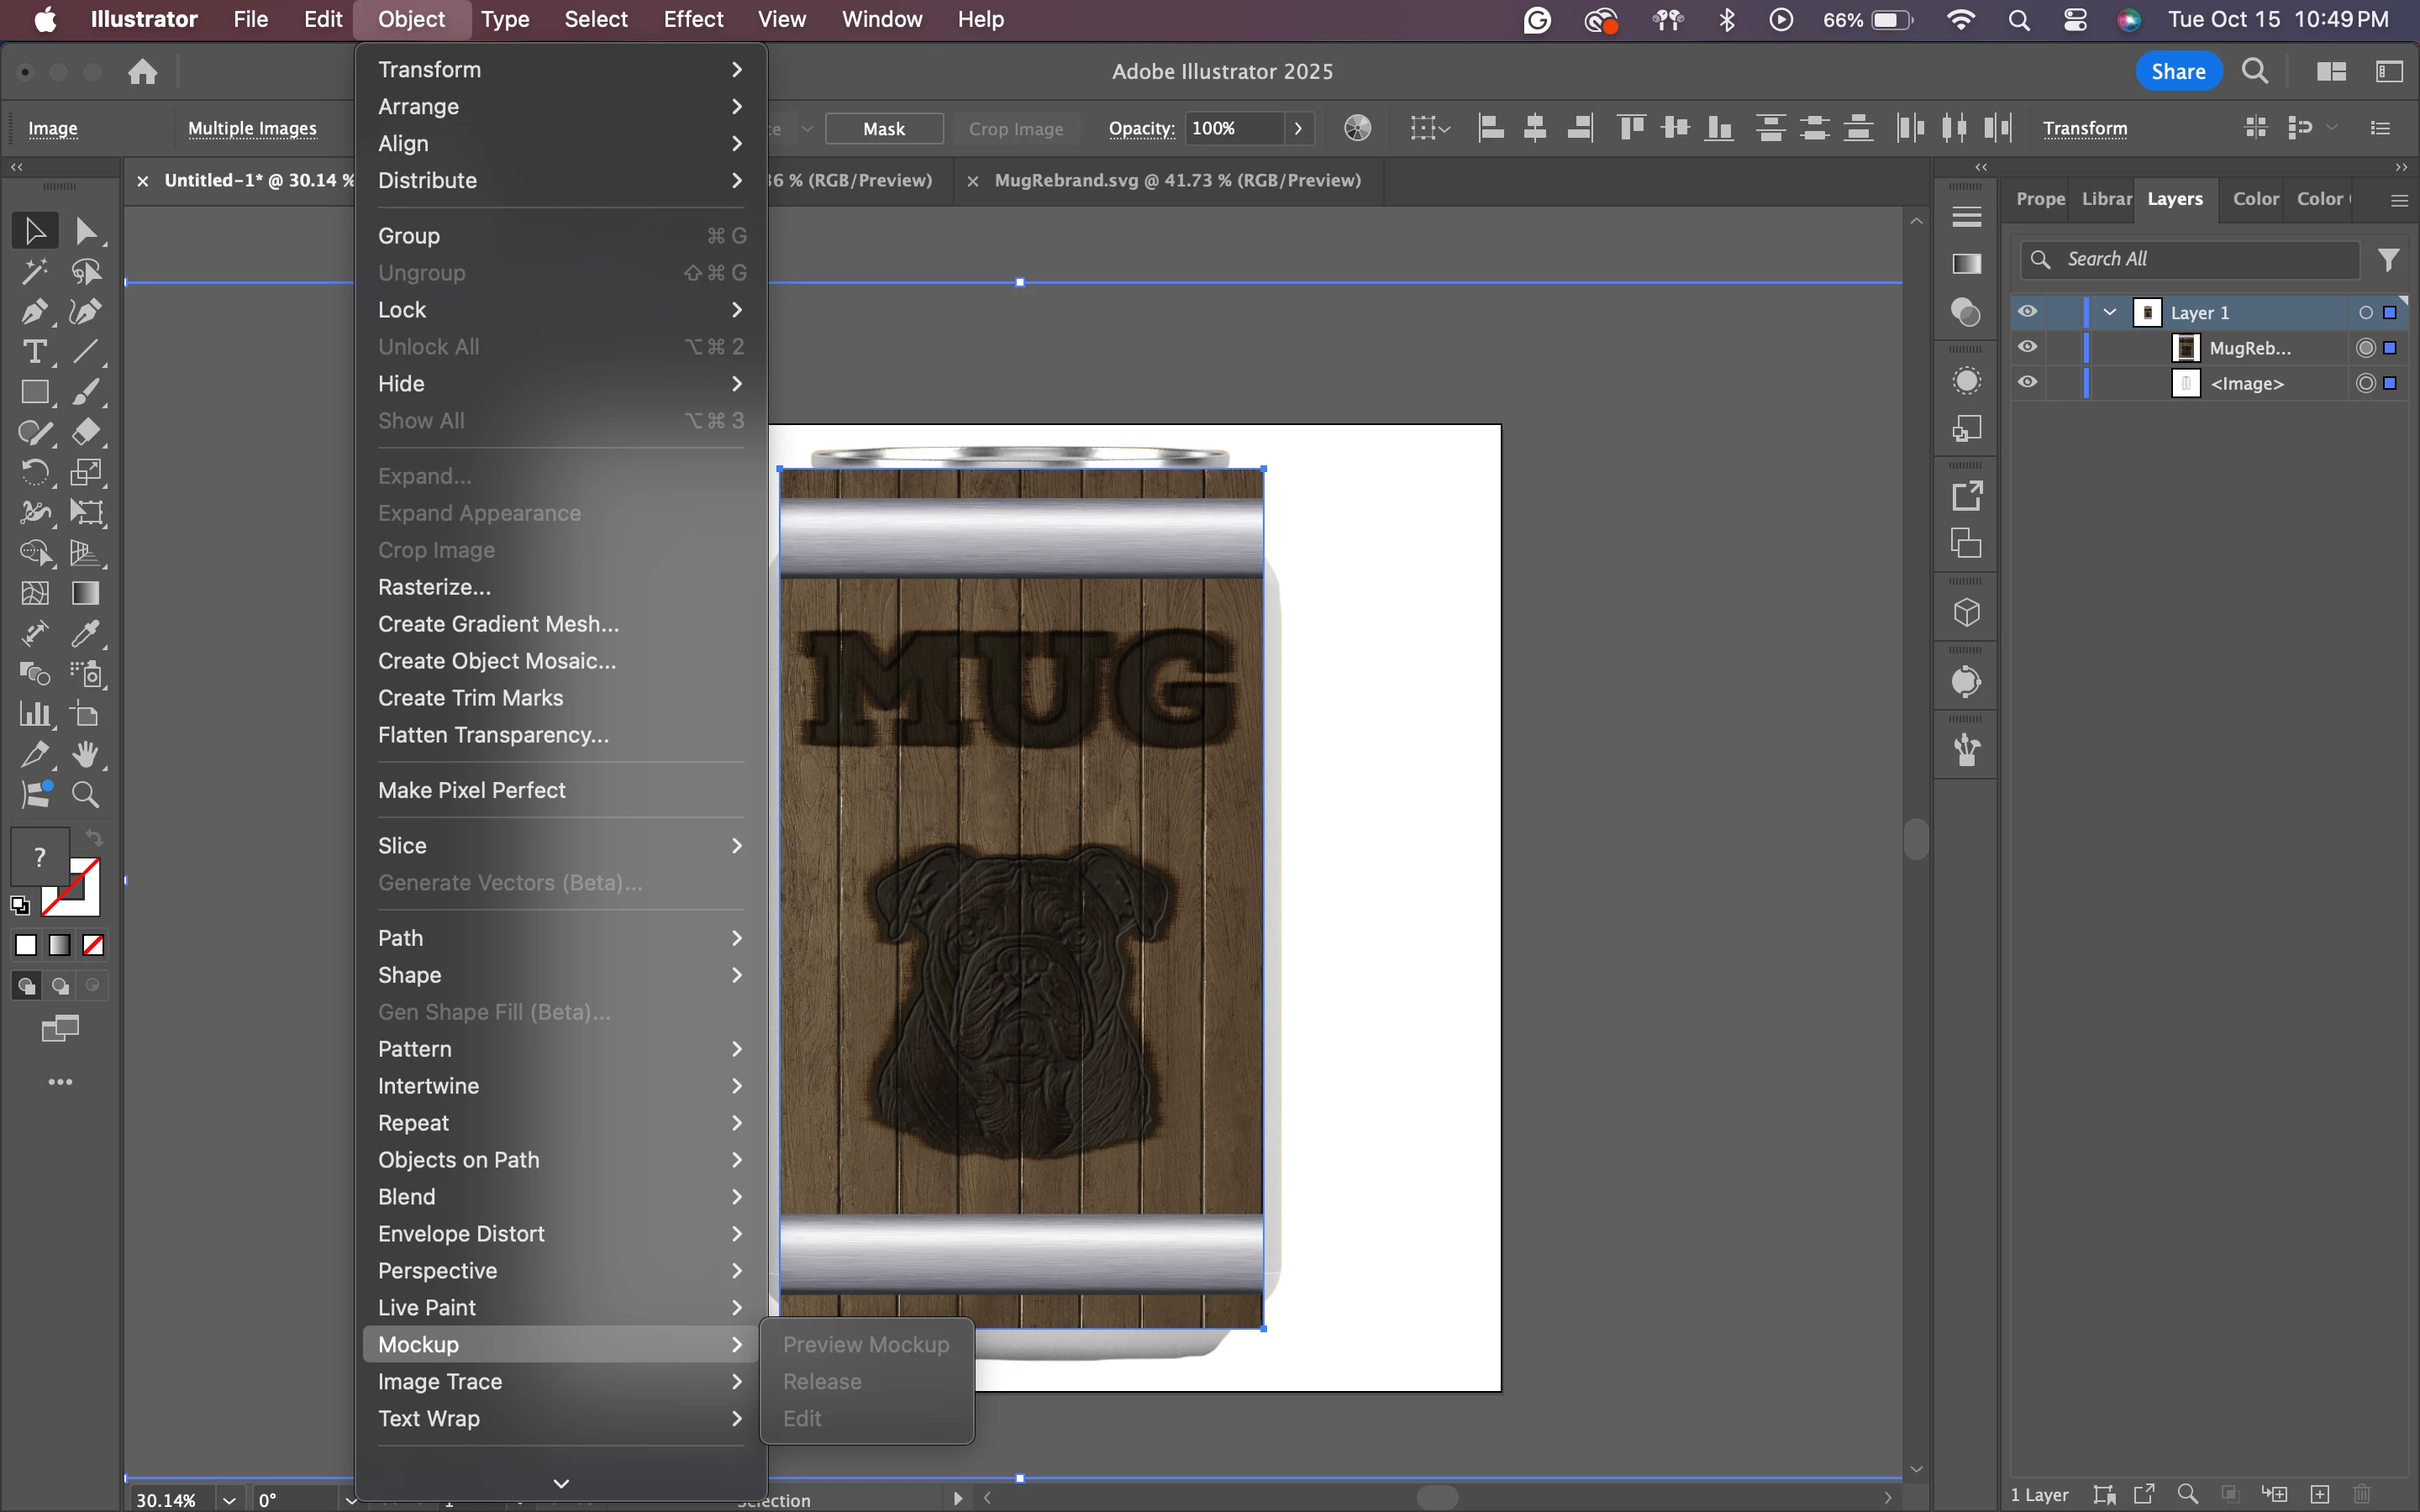Click the Share button

click(x=2178, y=72)
